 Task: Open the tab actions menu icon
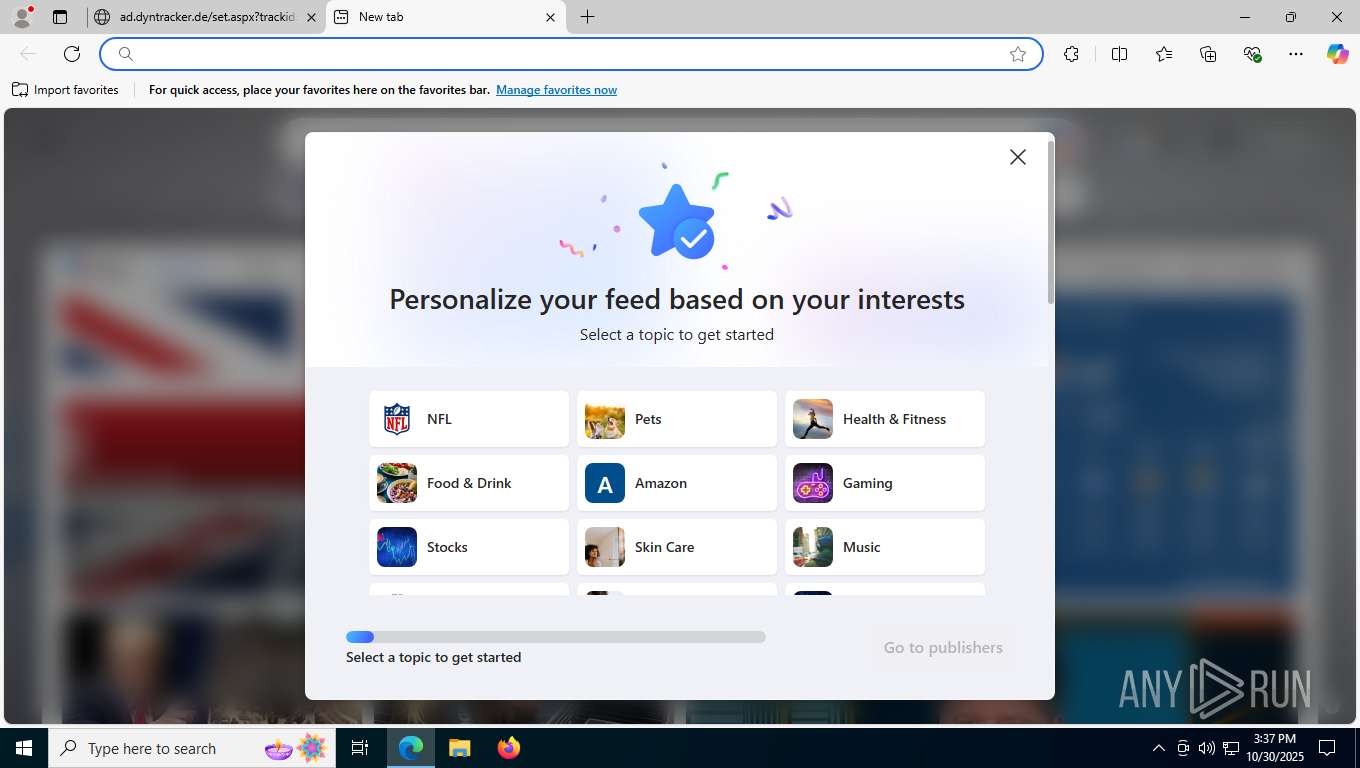(x=60, y=17)
